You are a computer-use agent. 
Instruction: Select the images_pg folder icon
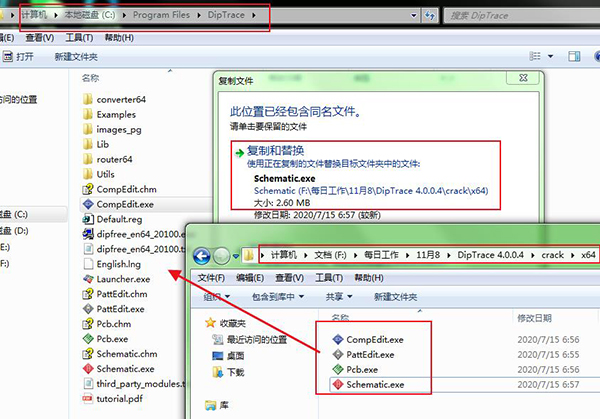[88, 129]
